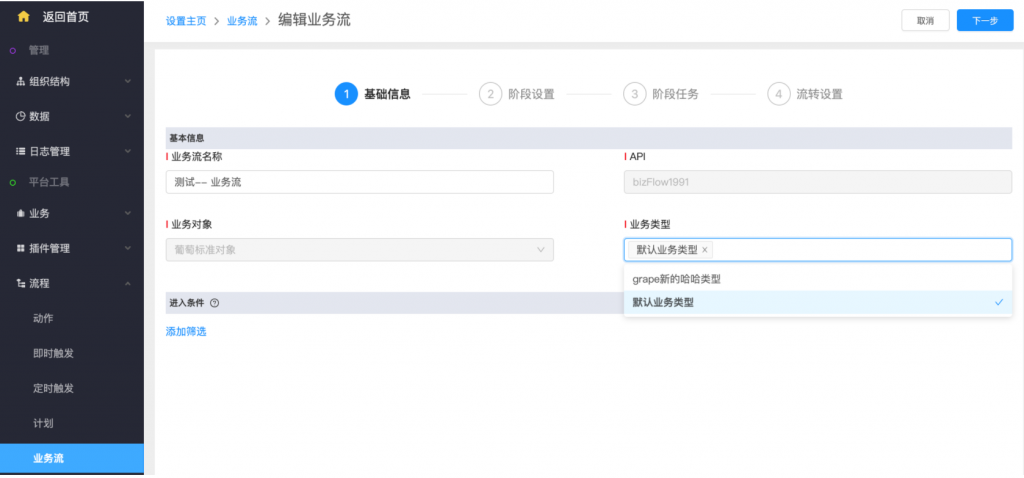
Task: Click the help icon next to 进入条件
Action: pyautogui.click(x=215, y=303)
